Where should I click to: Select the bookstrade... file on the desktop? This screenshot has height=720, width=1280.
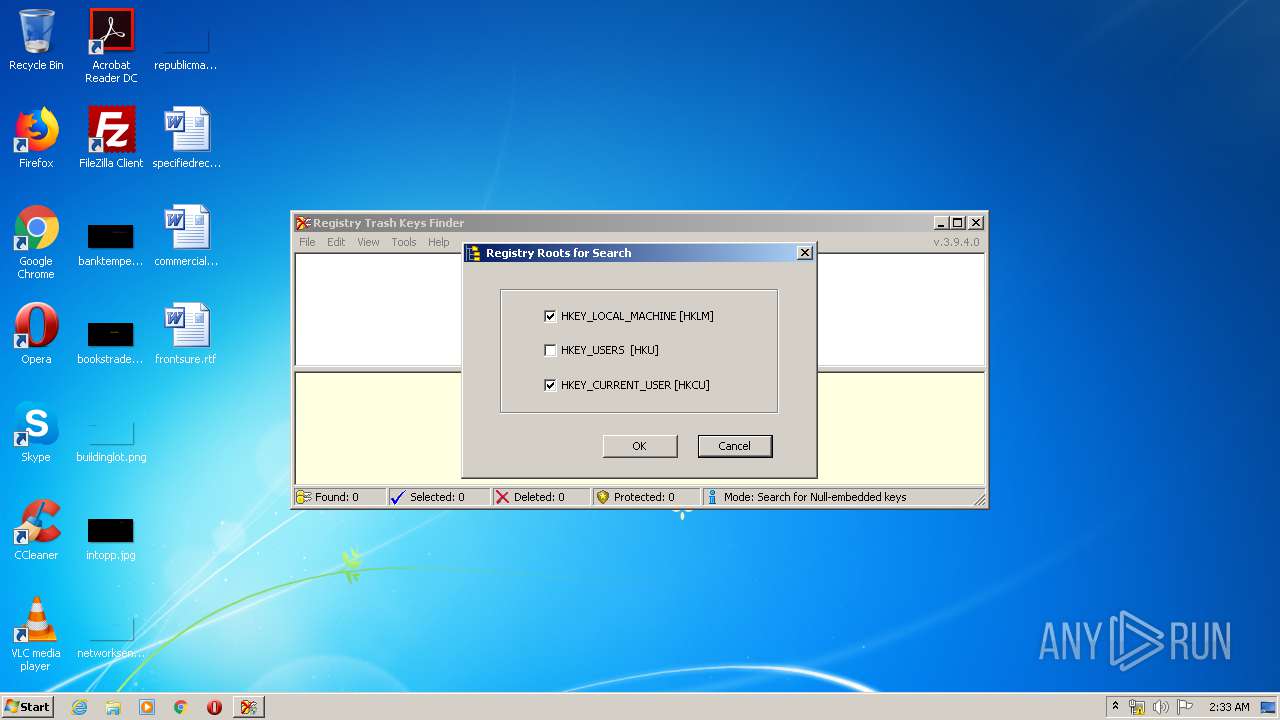coord(111,341)
